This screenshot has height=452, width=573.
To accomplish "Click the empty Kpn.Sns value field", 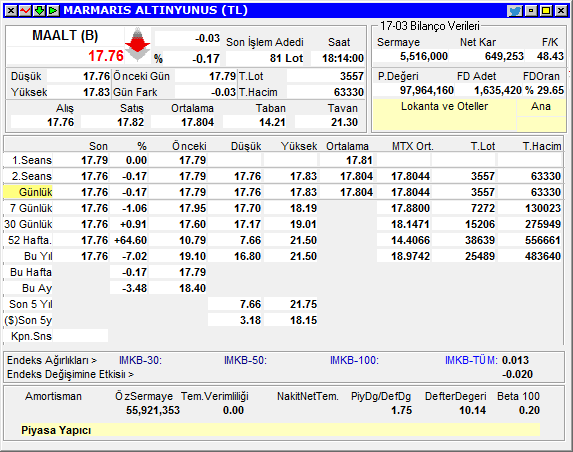I will (80, 335).
